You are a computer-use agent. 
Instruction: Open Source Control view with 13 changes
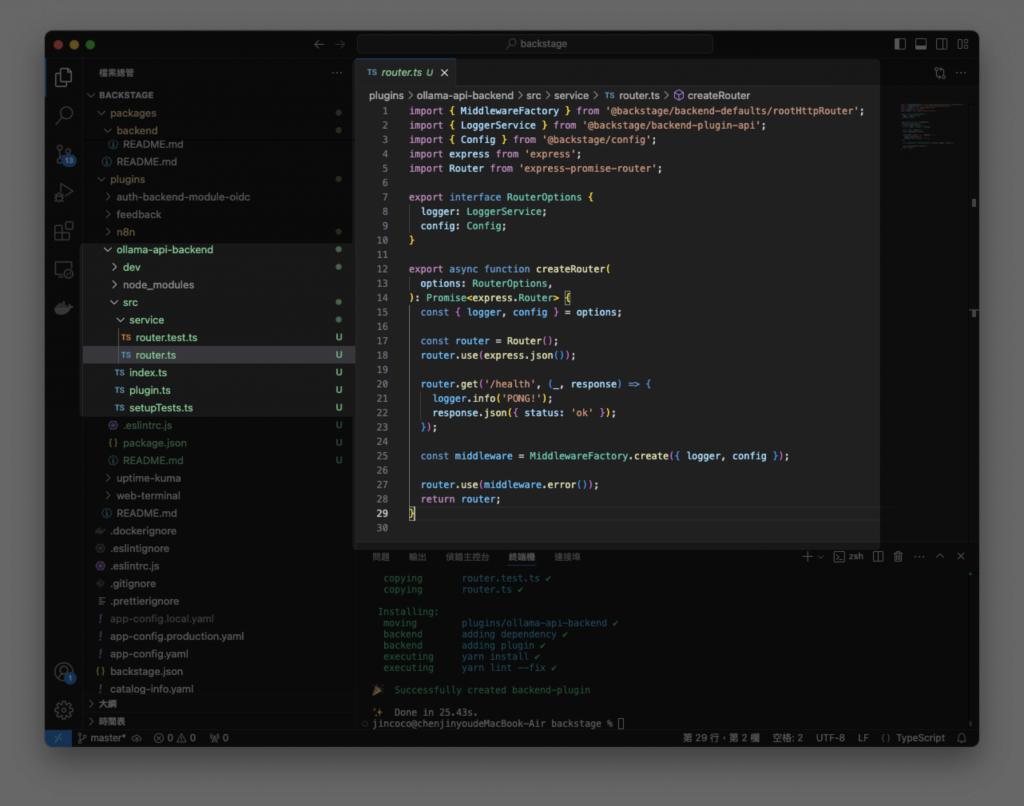coord(64,154)
